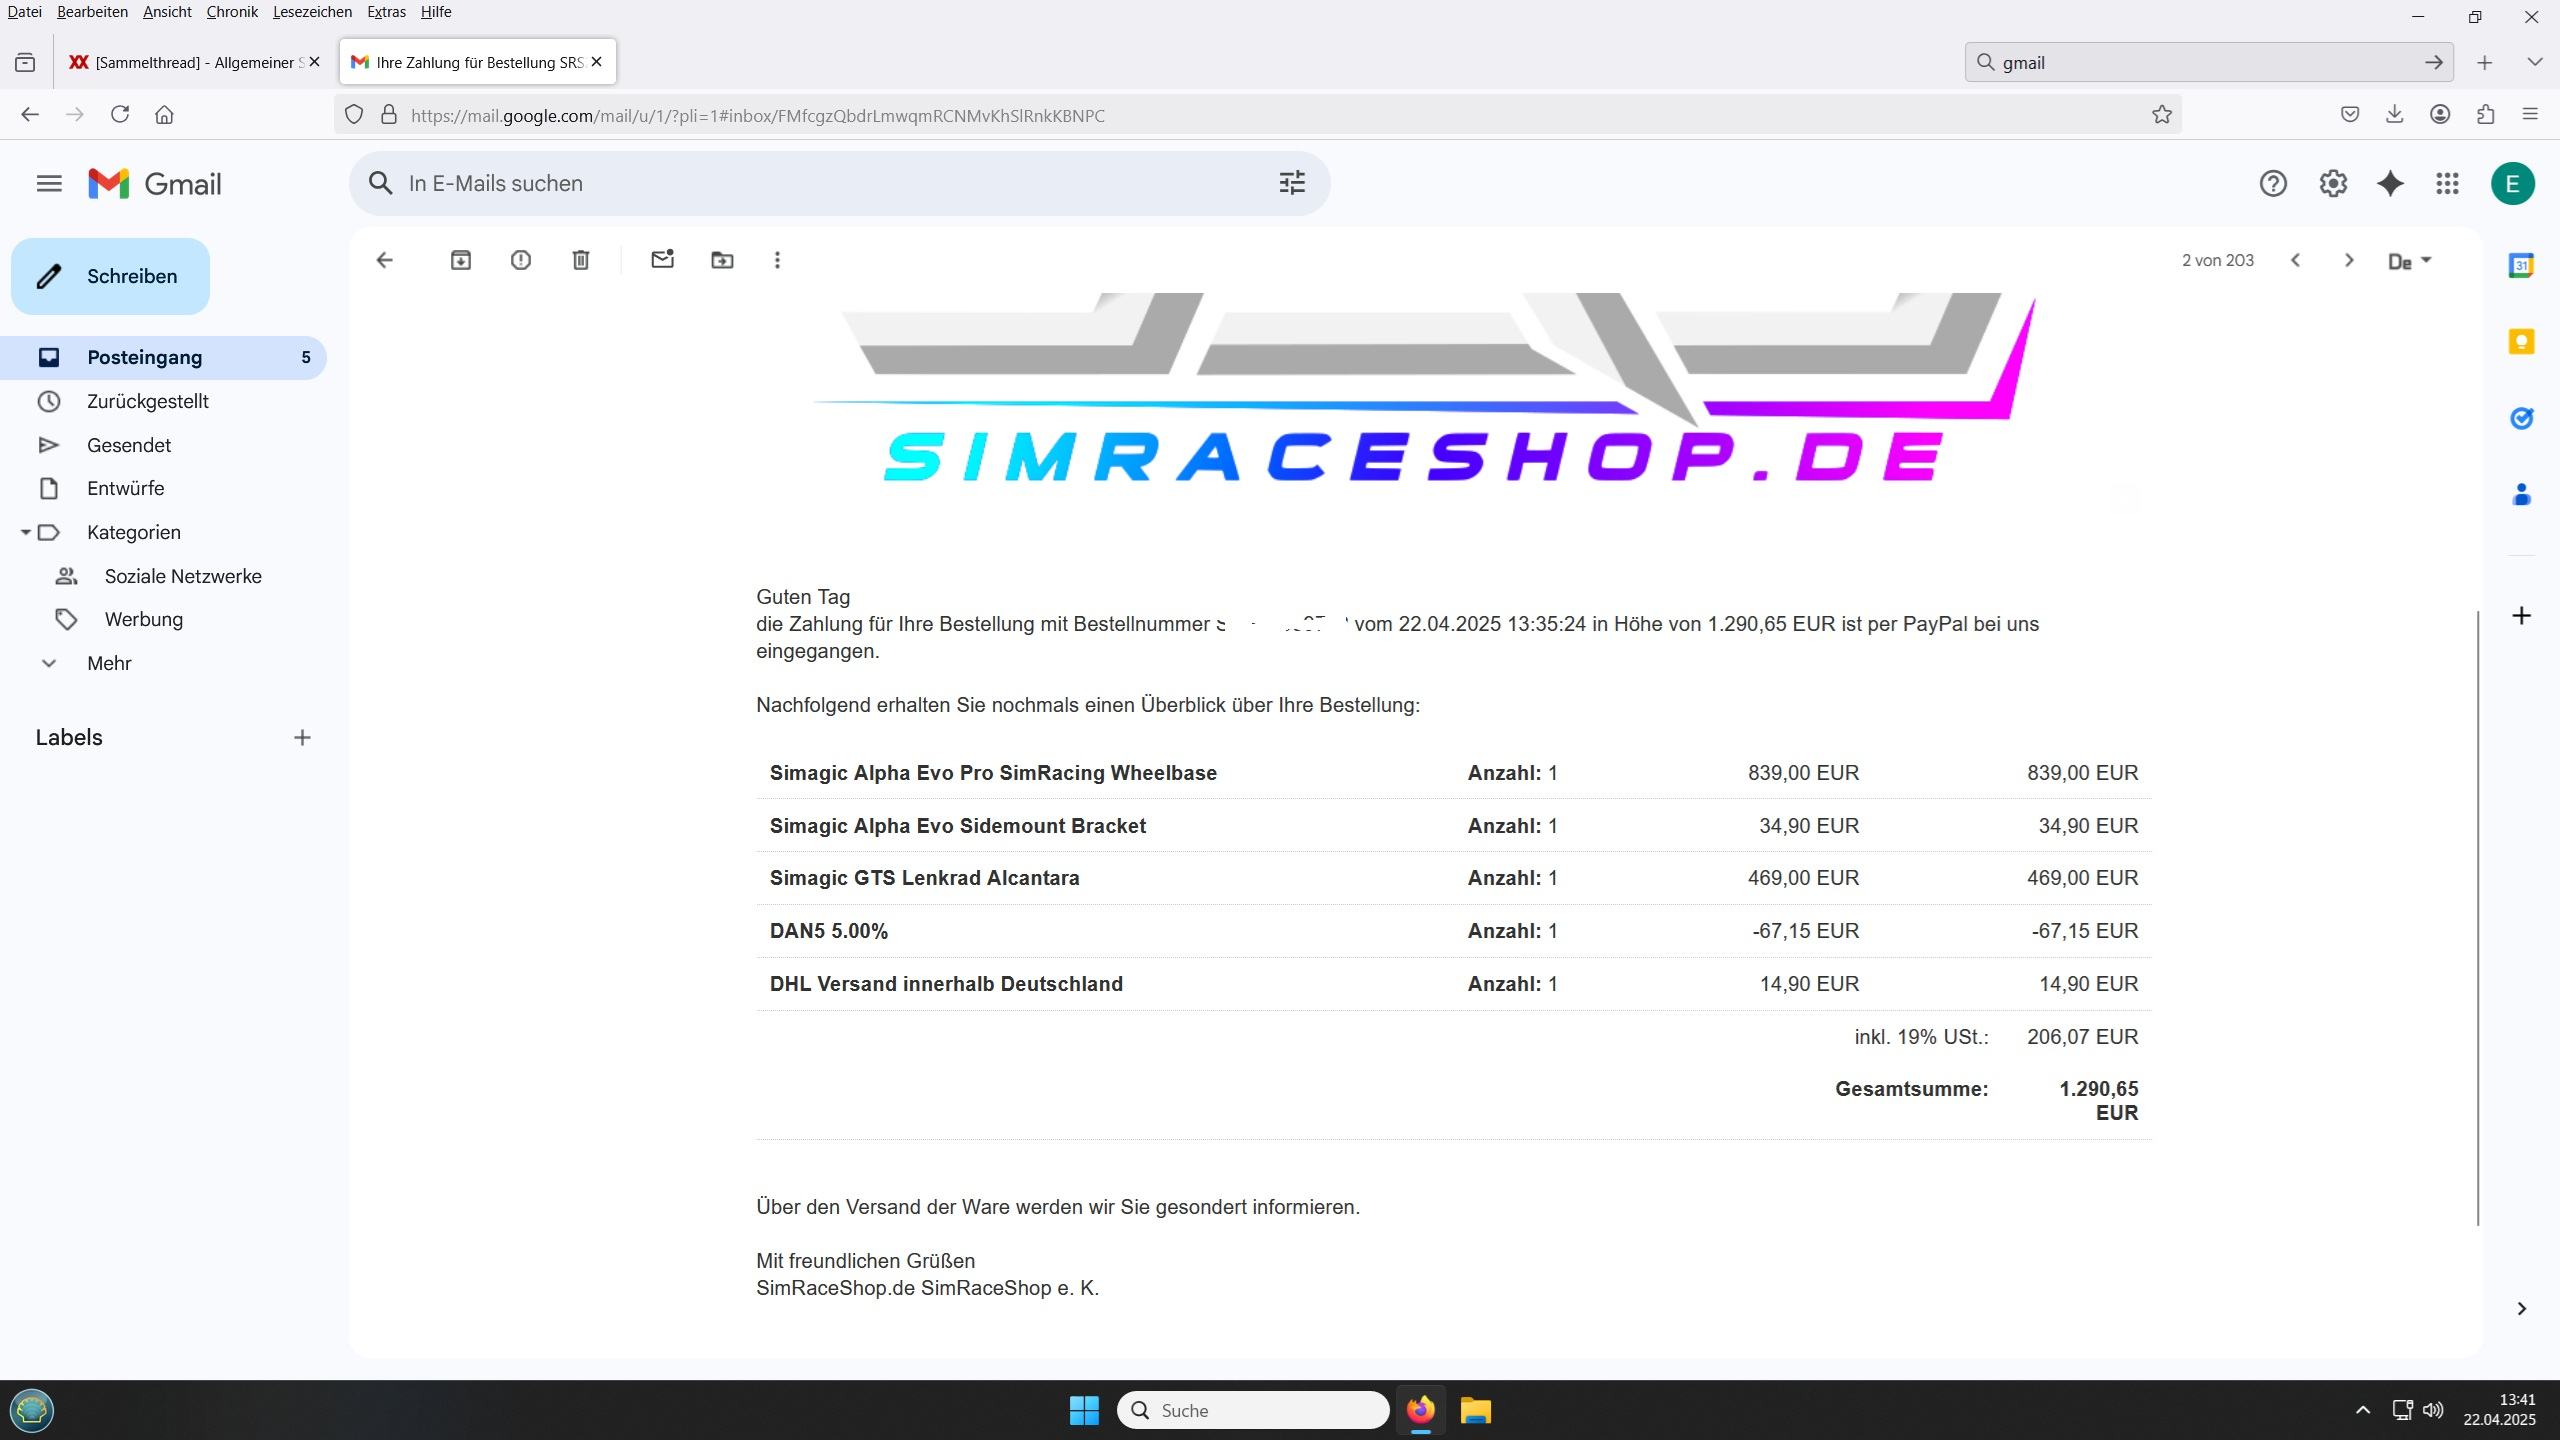Open the Lesezeichen menu
This screenshot has width=2560, height=1440.
pyautogui.click(x=312, y=12)
